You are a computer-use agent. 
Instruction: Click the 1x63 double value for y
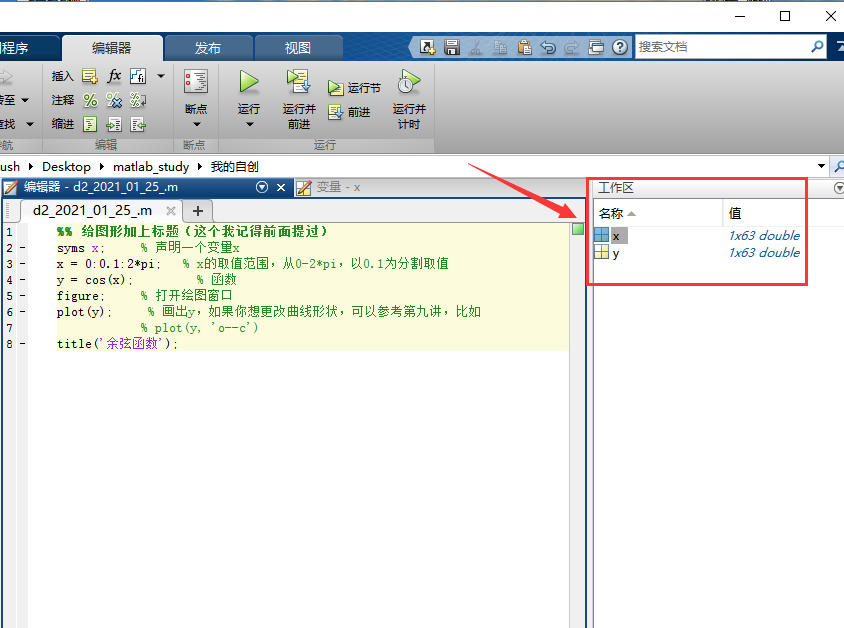click(764, 252)
